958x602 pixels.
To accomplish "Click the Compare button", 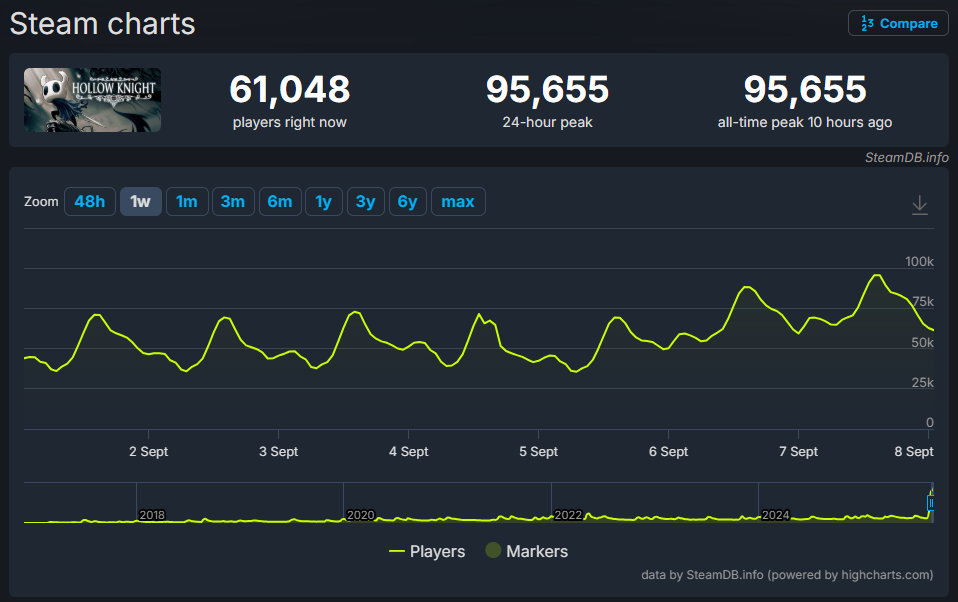I will tap(898, 23).
